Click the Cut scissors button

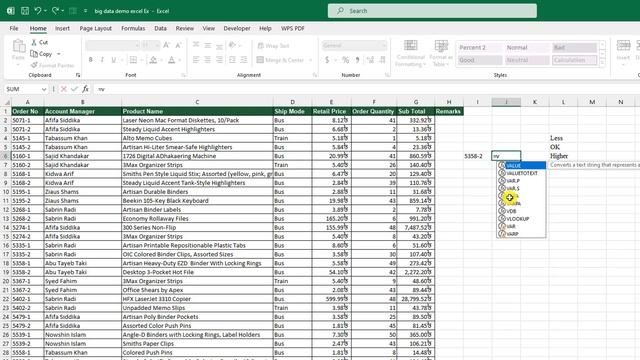coord(40,42)
